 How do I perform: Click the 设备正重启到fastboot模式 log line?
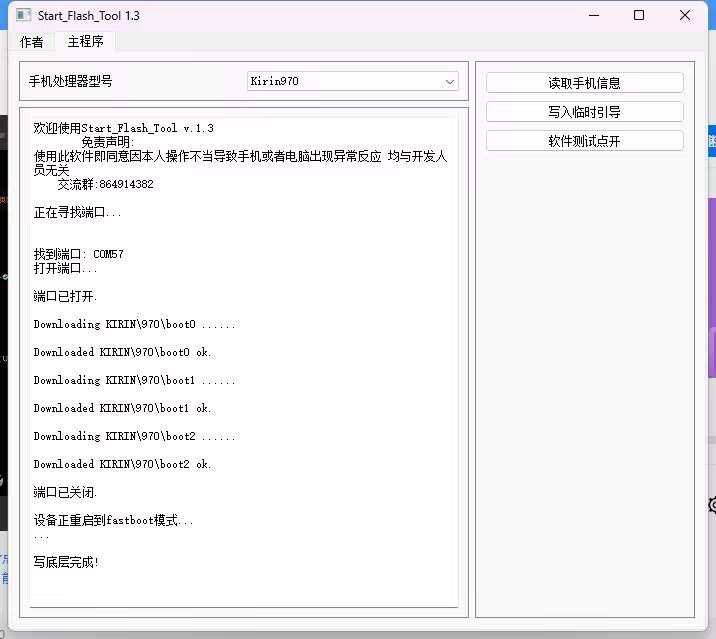[113, 521]
